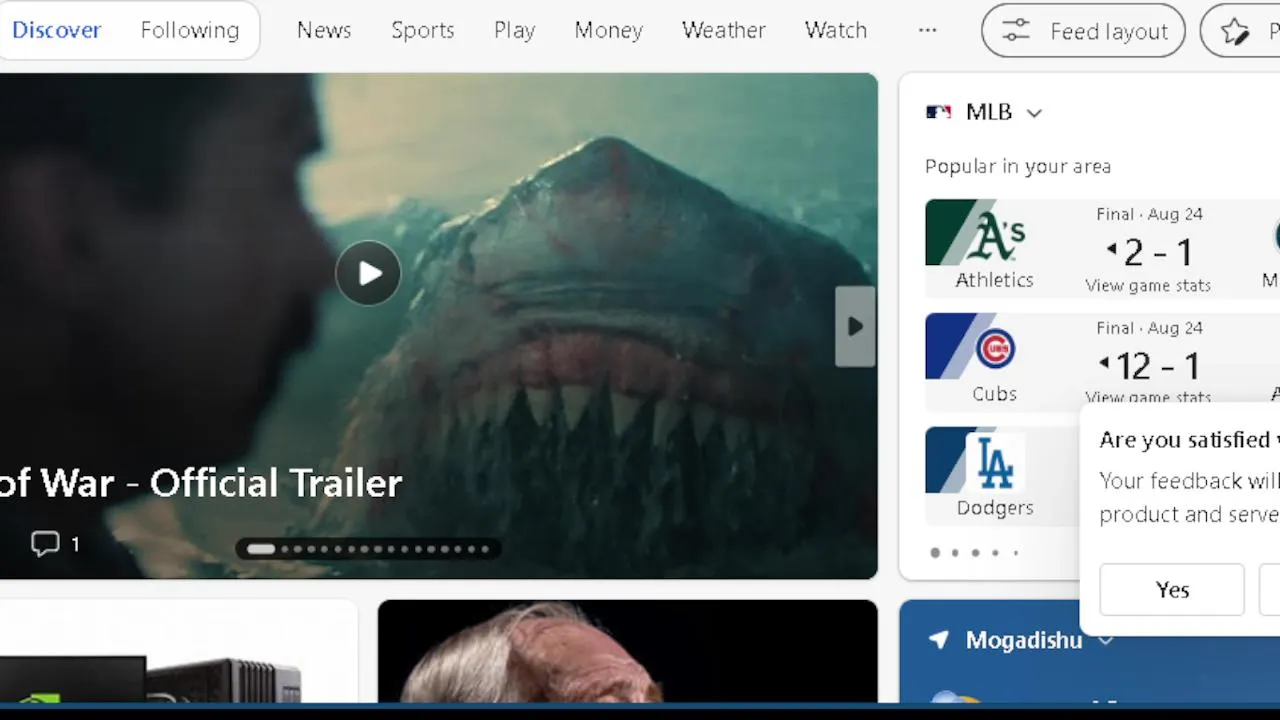The image size is (1280, 720).
Task: Open the Weather section
Action: [723, 30]
